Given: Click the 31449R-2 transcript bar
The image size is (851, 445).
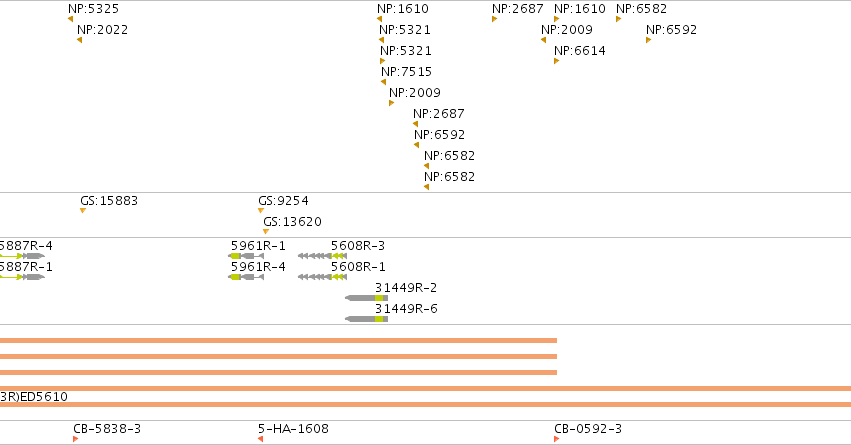Looking at the screenshot, I should pos(367,298).
